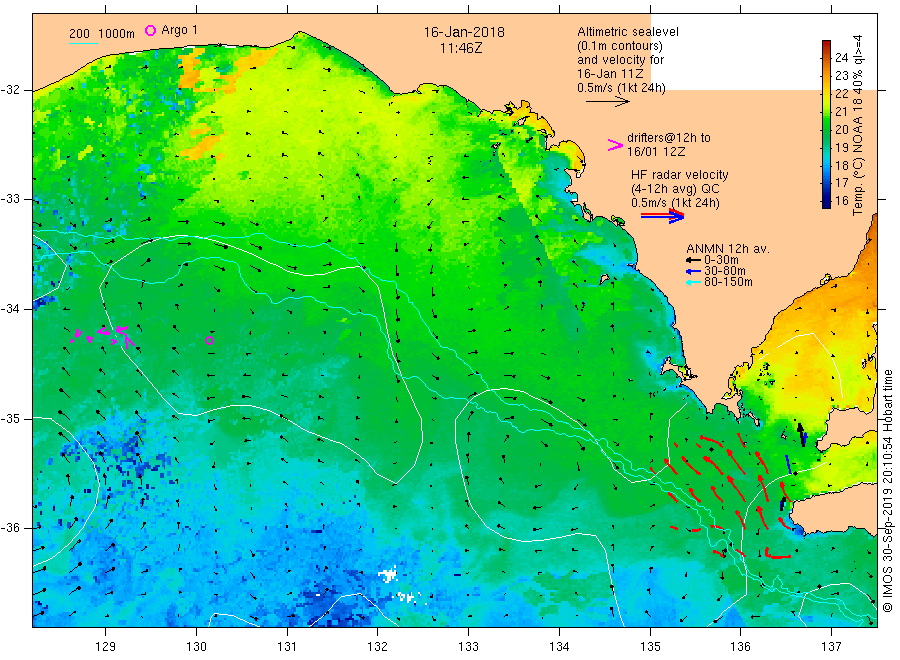Click the 11:46Z time label
900x660 pixels.
point(461,48)
